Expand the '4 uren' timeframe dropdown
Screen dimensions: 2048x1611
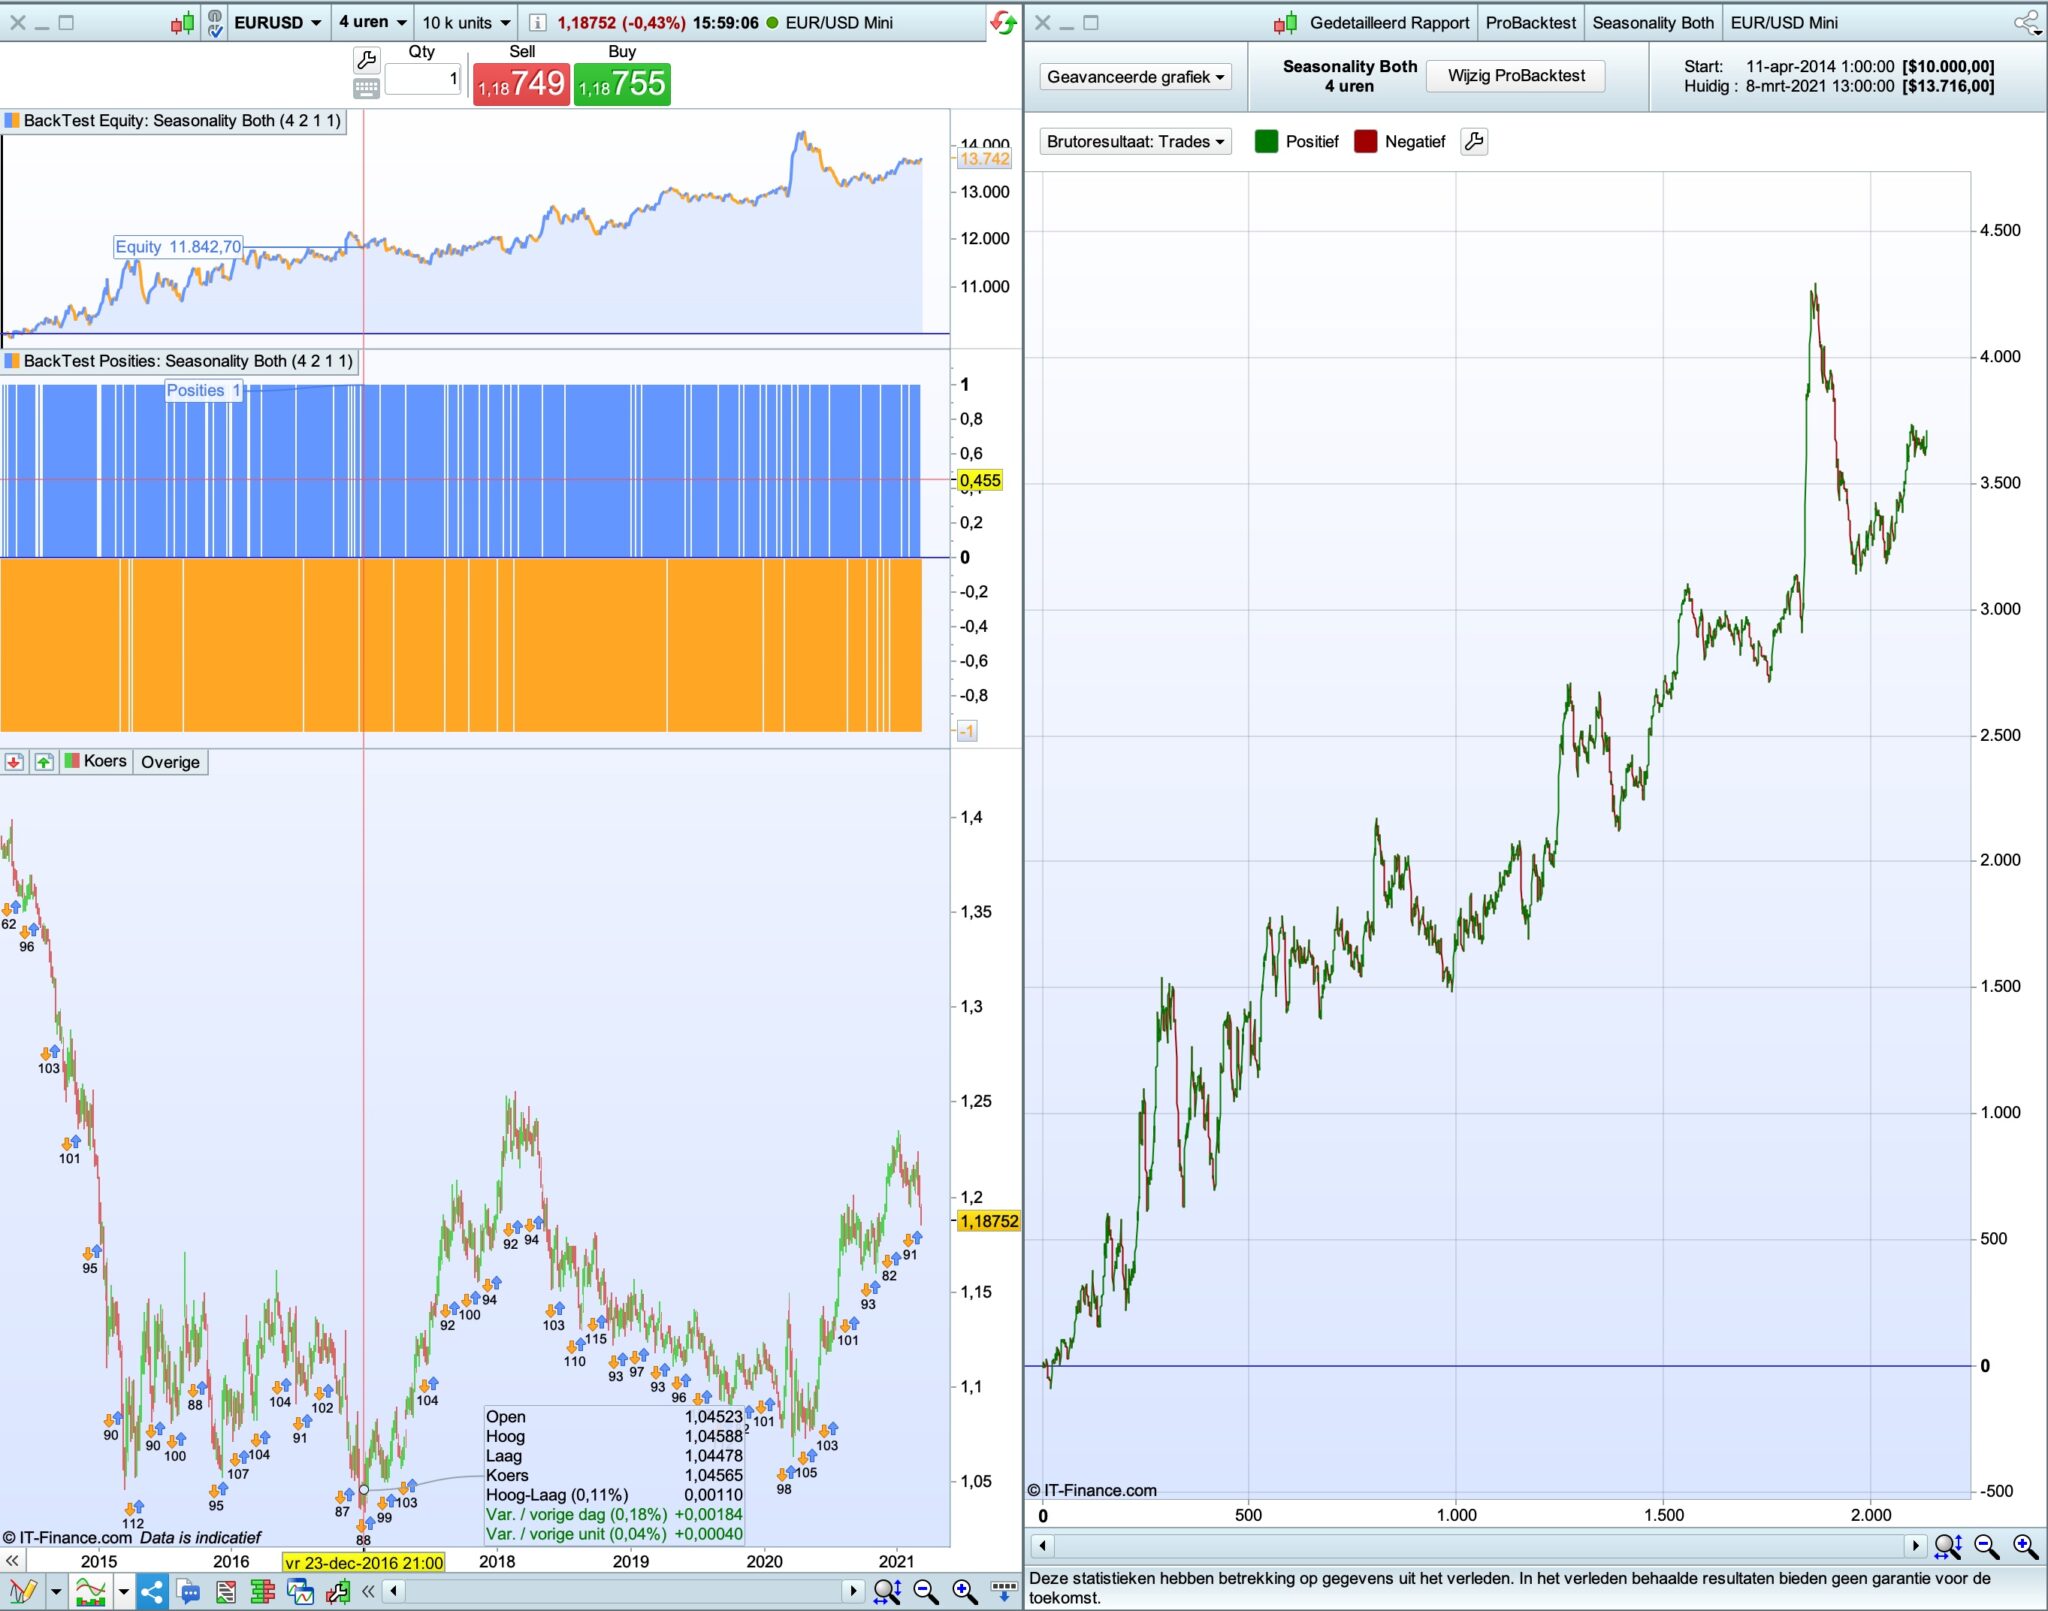[x=372, y=22]
